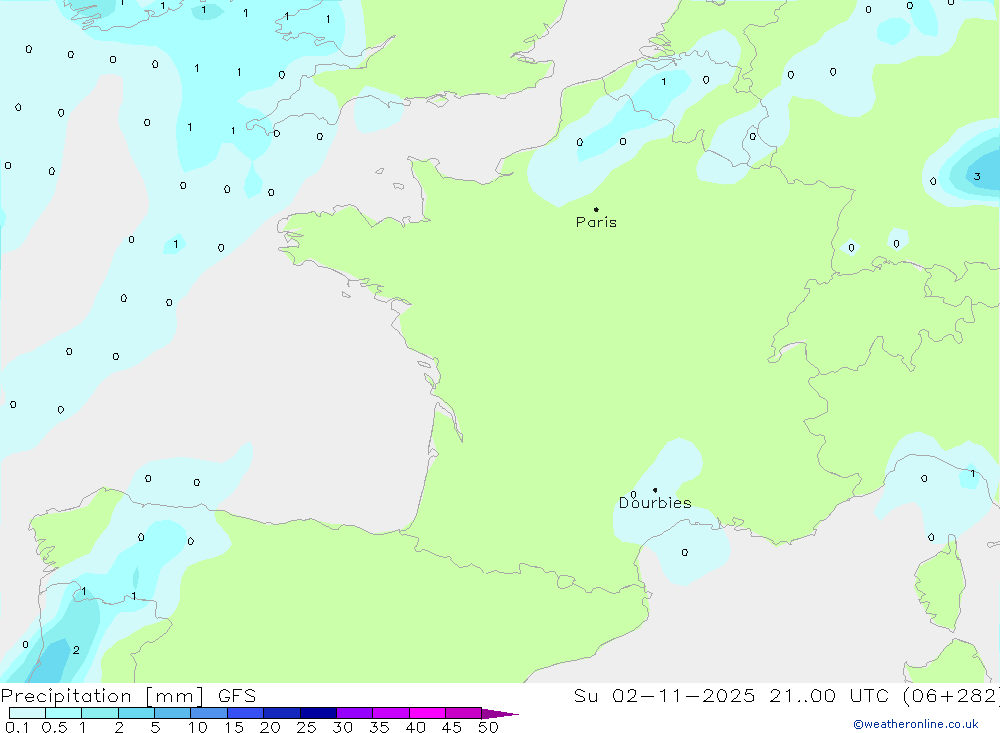Screen dimensions: 1000x733
Task: Pick the 40–45 mm magenta legend swatch
Action: [427, 713]
